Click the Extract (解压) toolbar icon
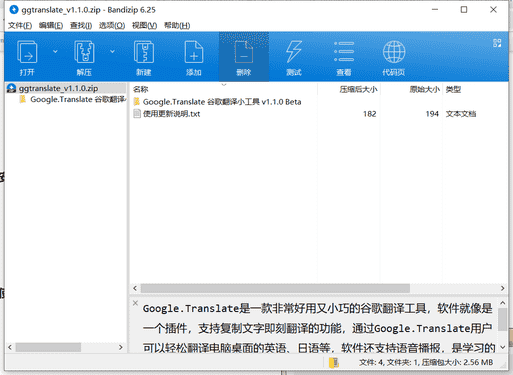Viewport: 513px width, 375px height. (x=84, y=52)
